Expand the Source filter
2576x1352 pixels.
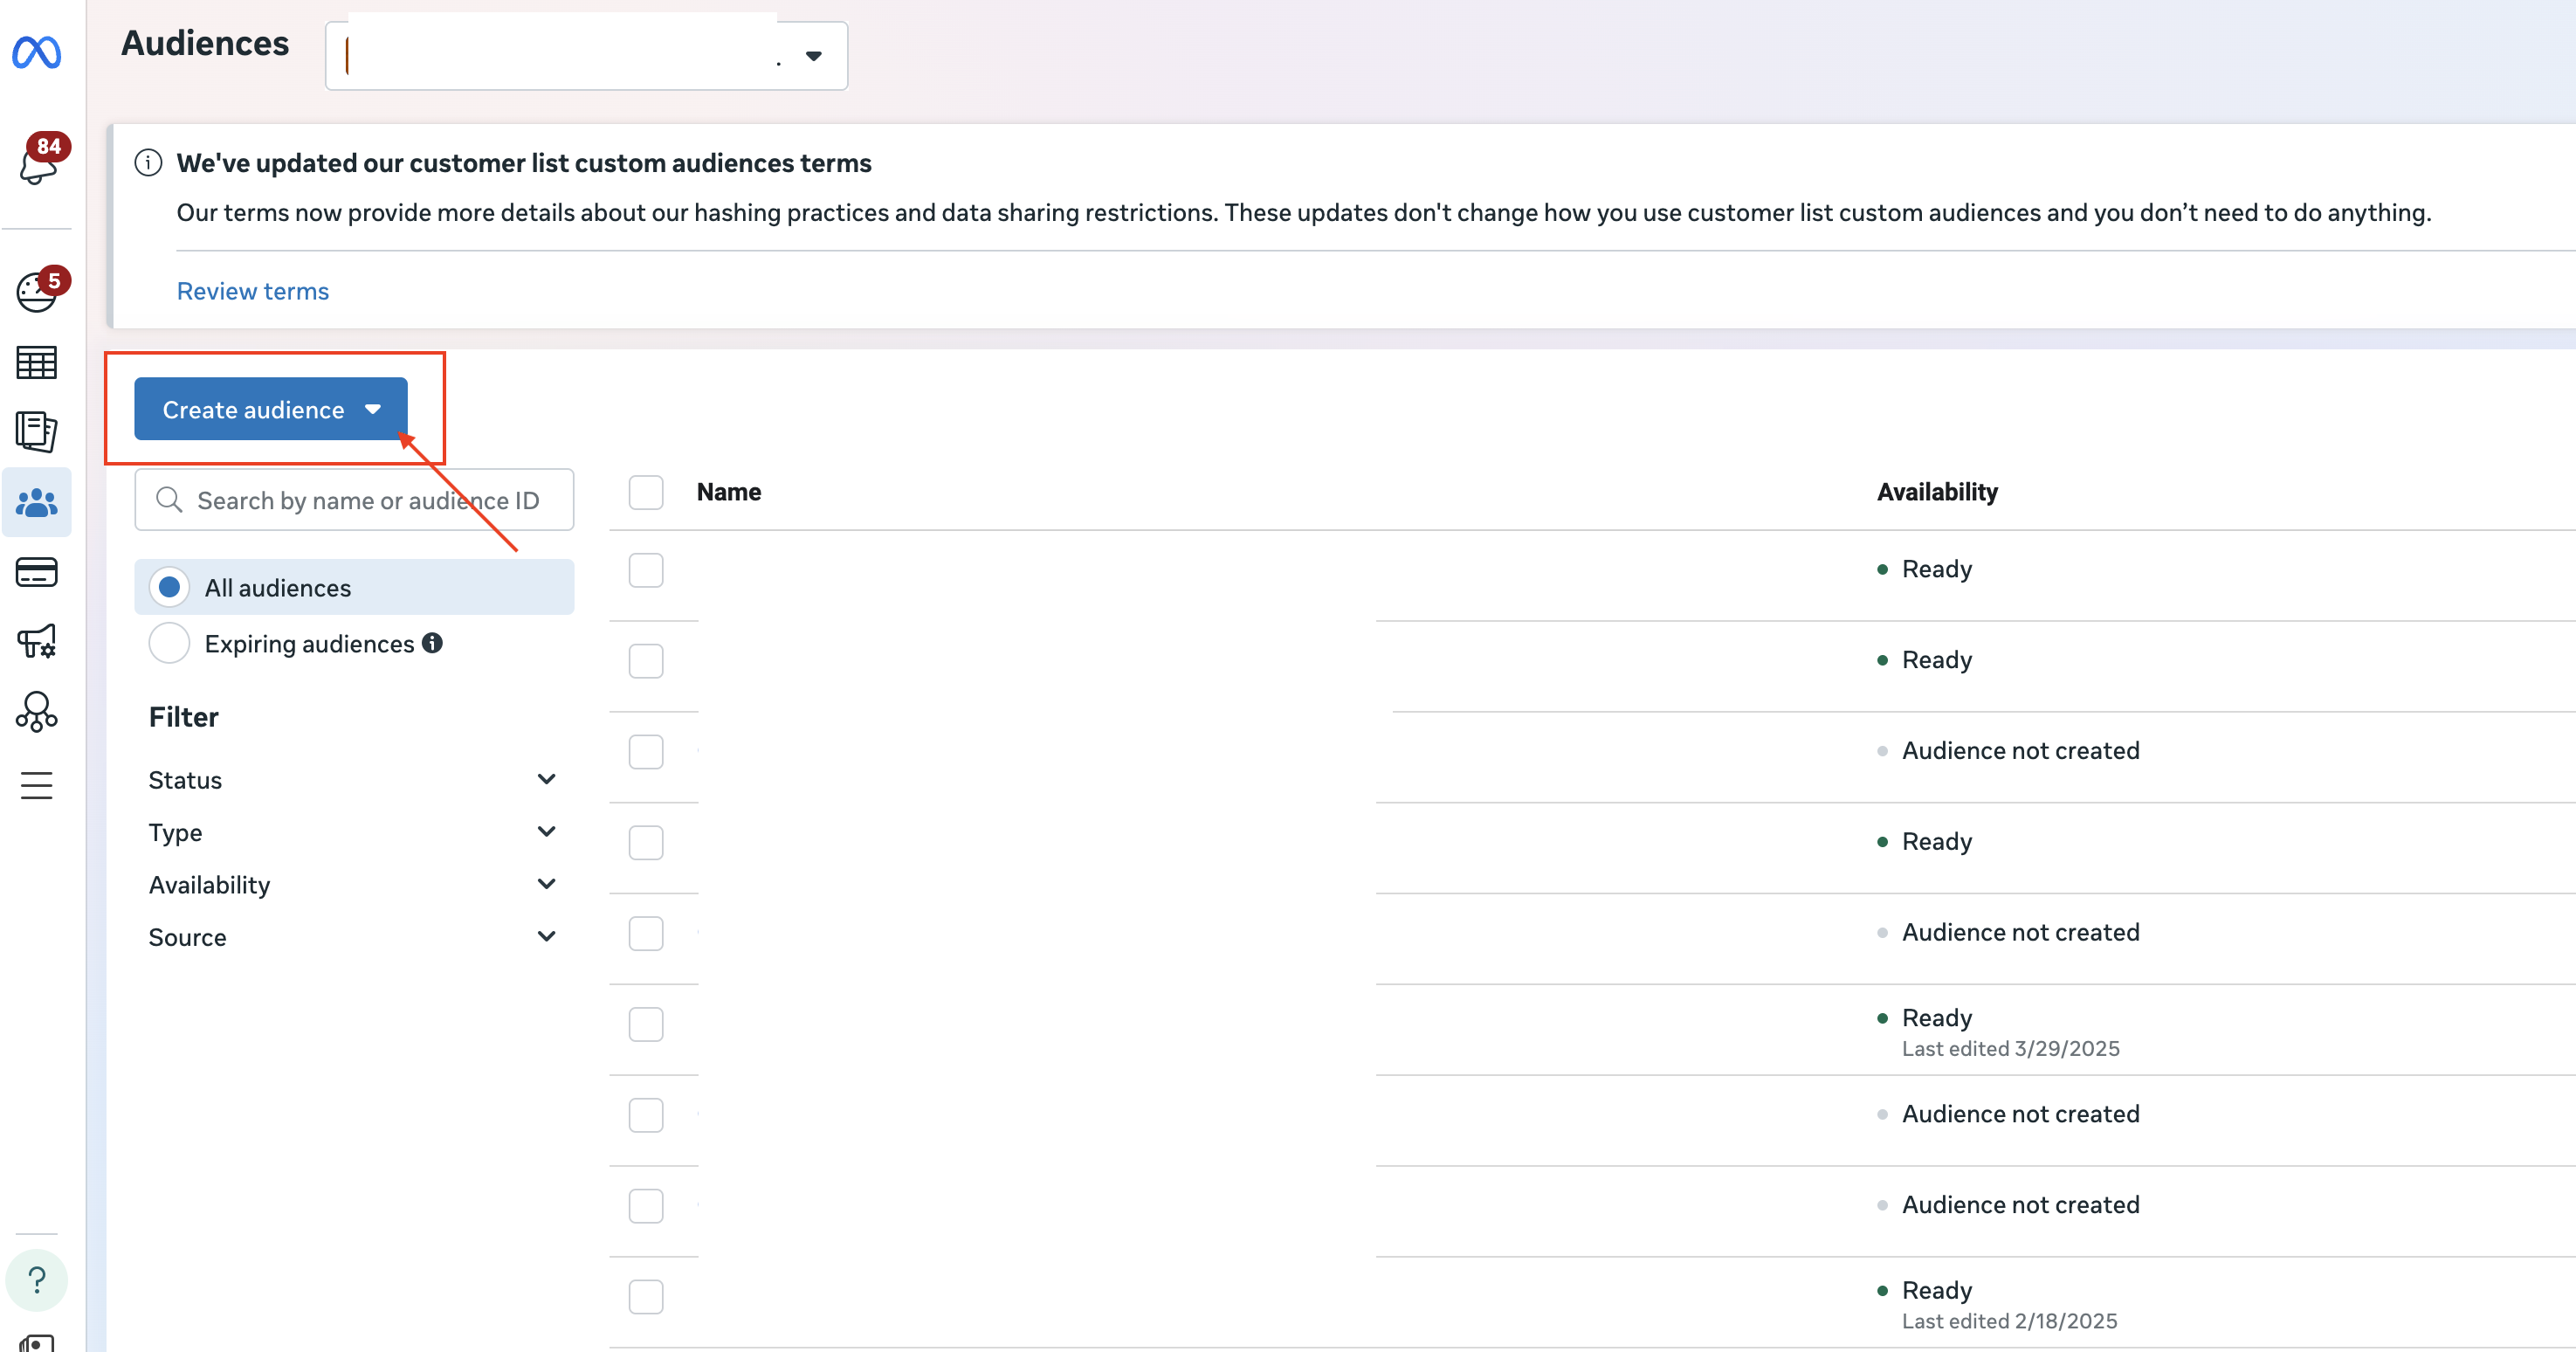pyautogui.click(x=352, y=937)
